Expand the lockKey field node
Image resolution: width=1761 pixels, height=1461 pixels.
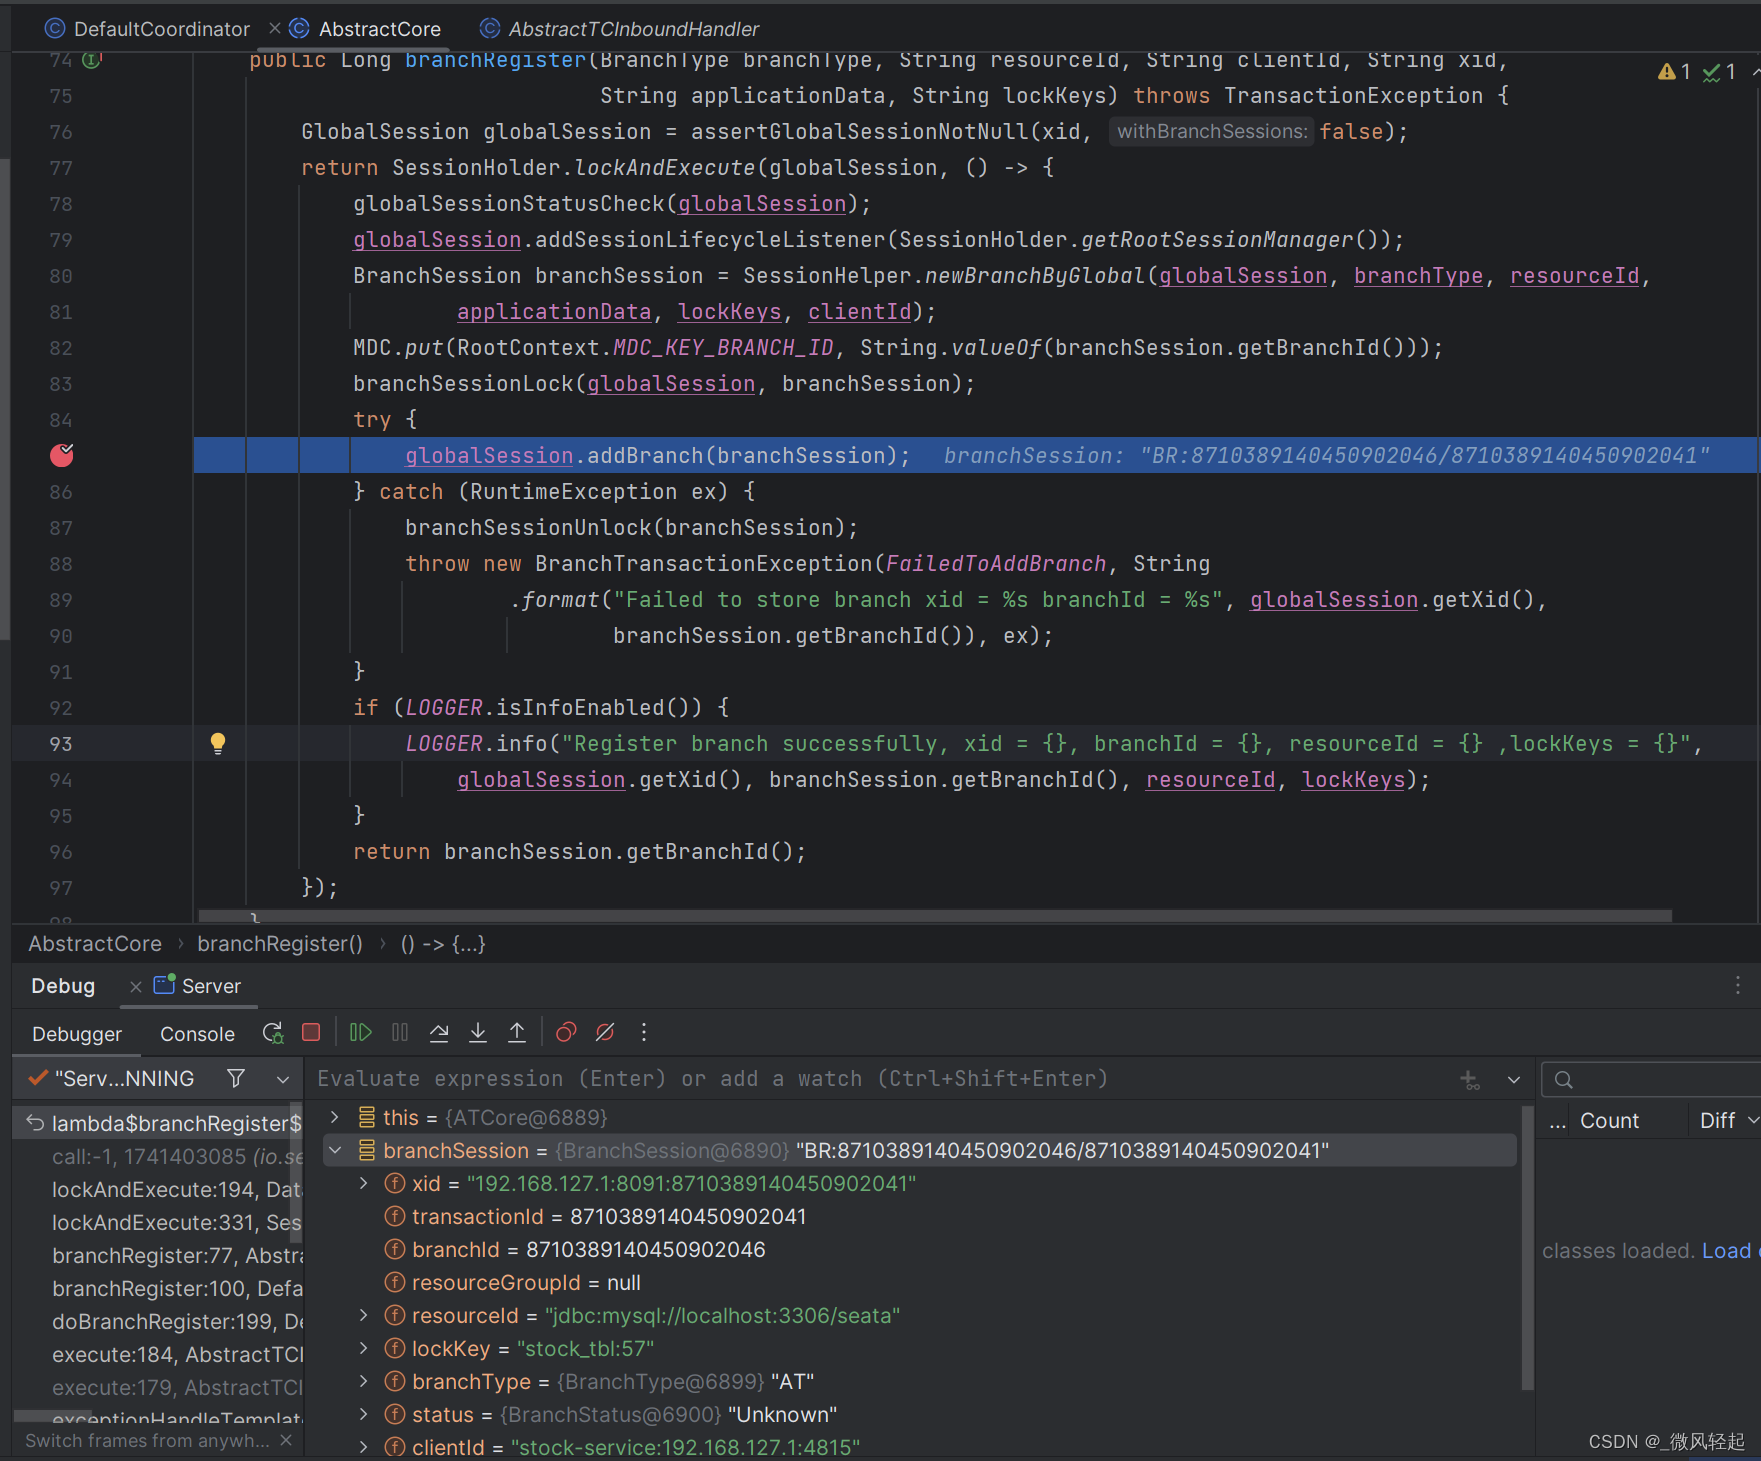tap(364, 1348)
